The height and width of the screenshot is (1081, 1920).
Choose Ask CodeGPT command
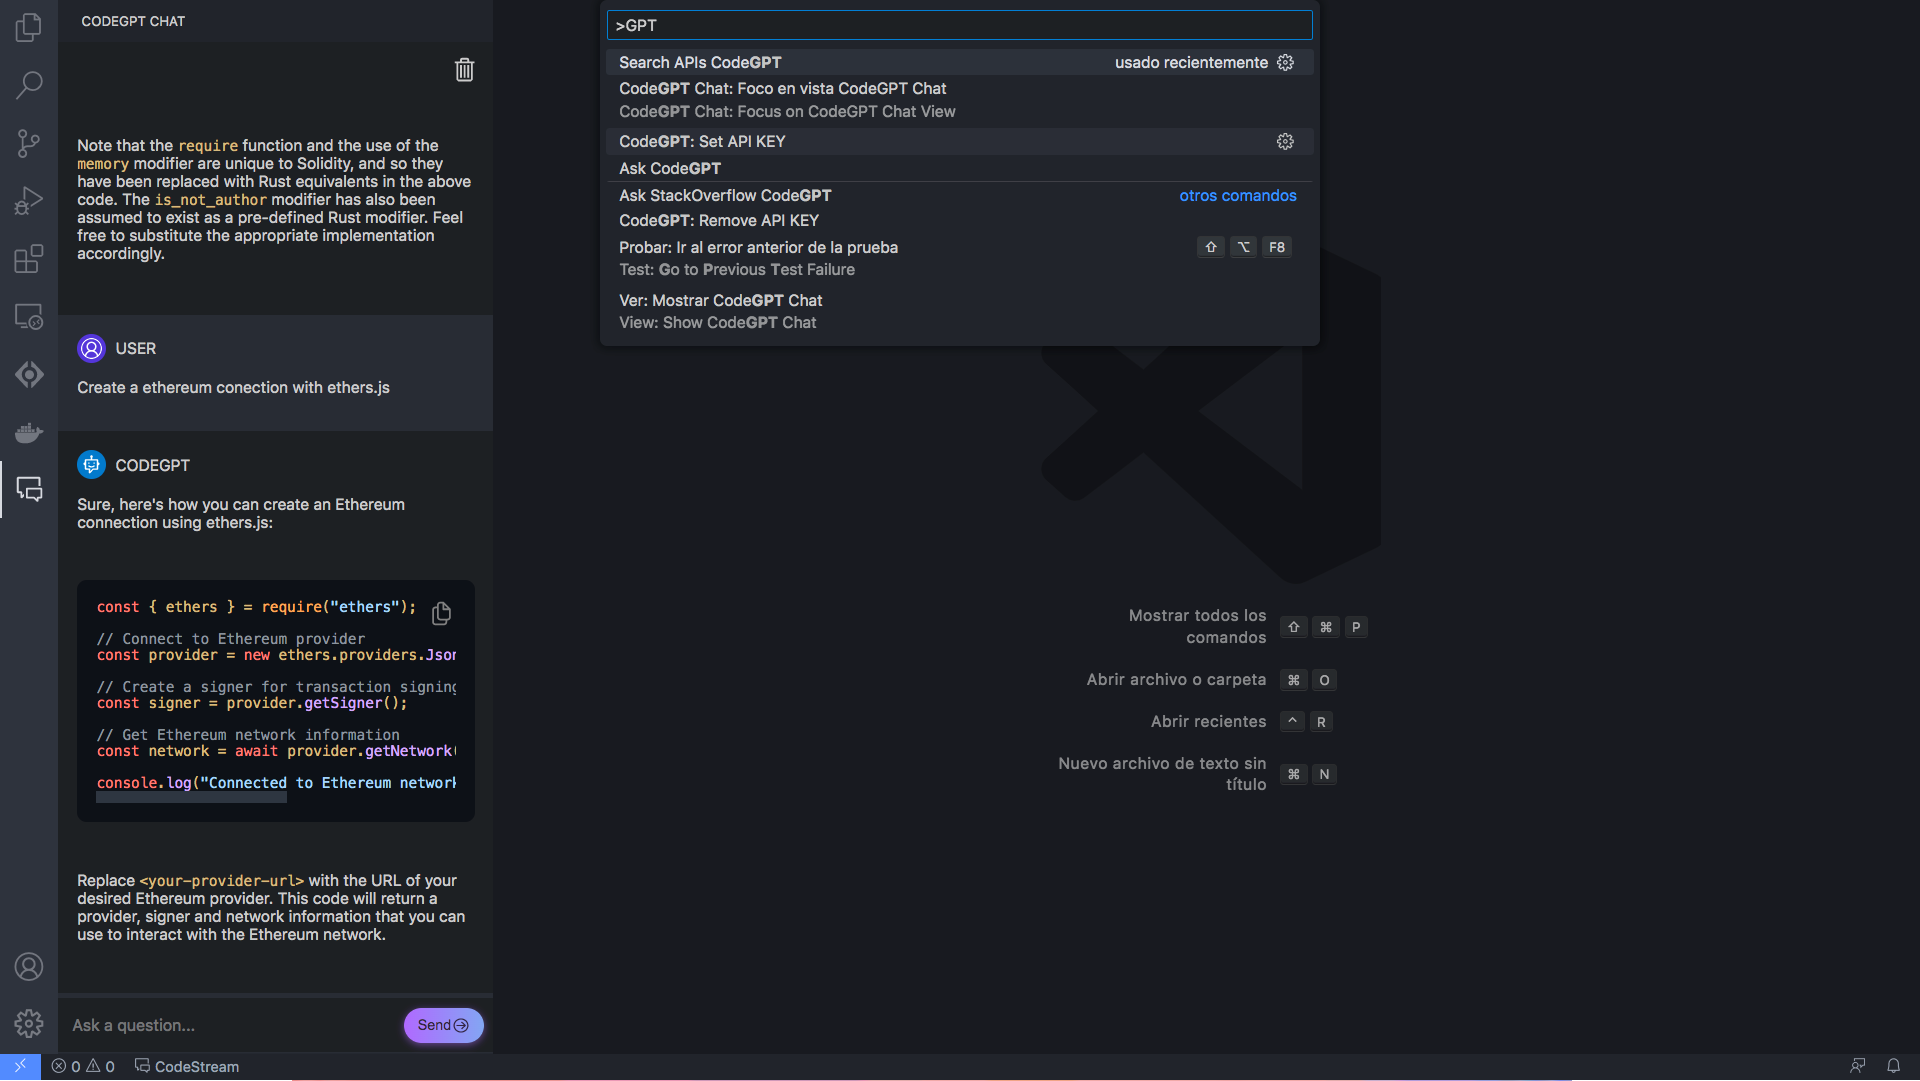point(959,168)
